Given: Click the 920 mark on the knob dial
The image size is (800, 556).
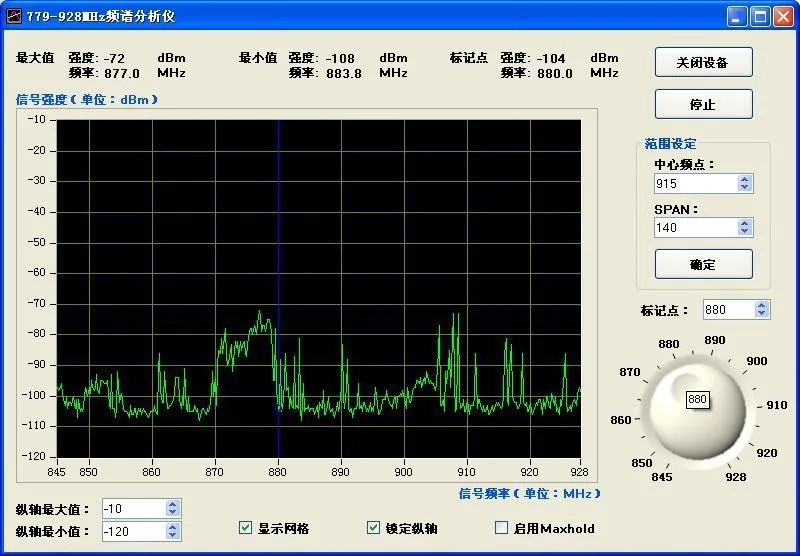Looking at the screenshot, I should point(767,453).
